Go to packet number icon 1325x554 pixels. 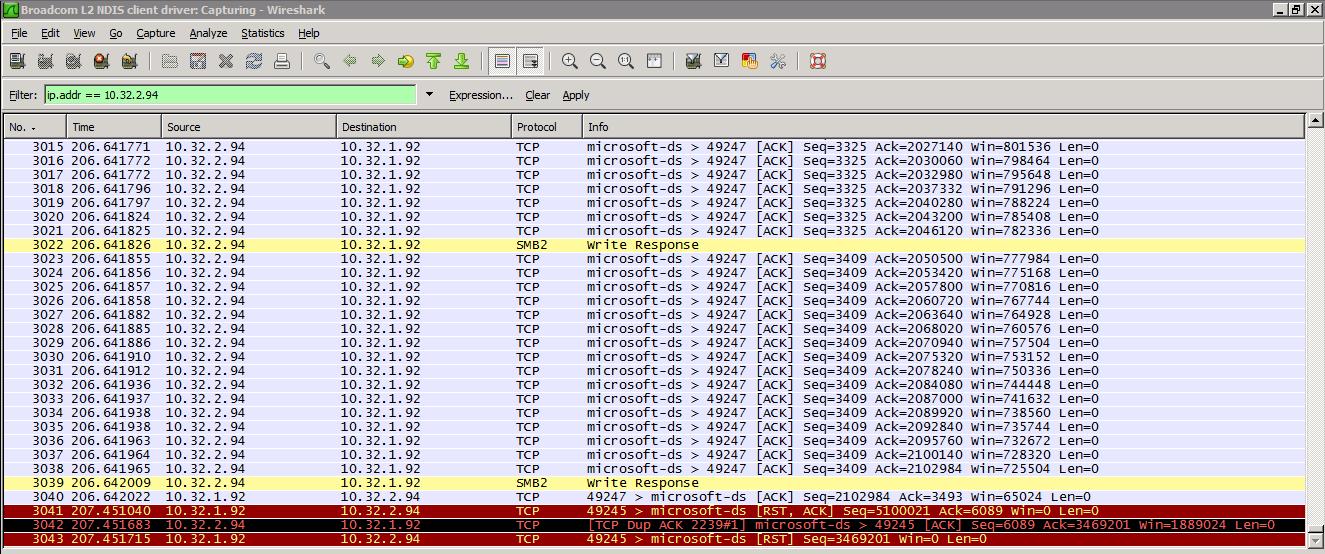click(x=405, y=61)
